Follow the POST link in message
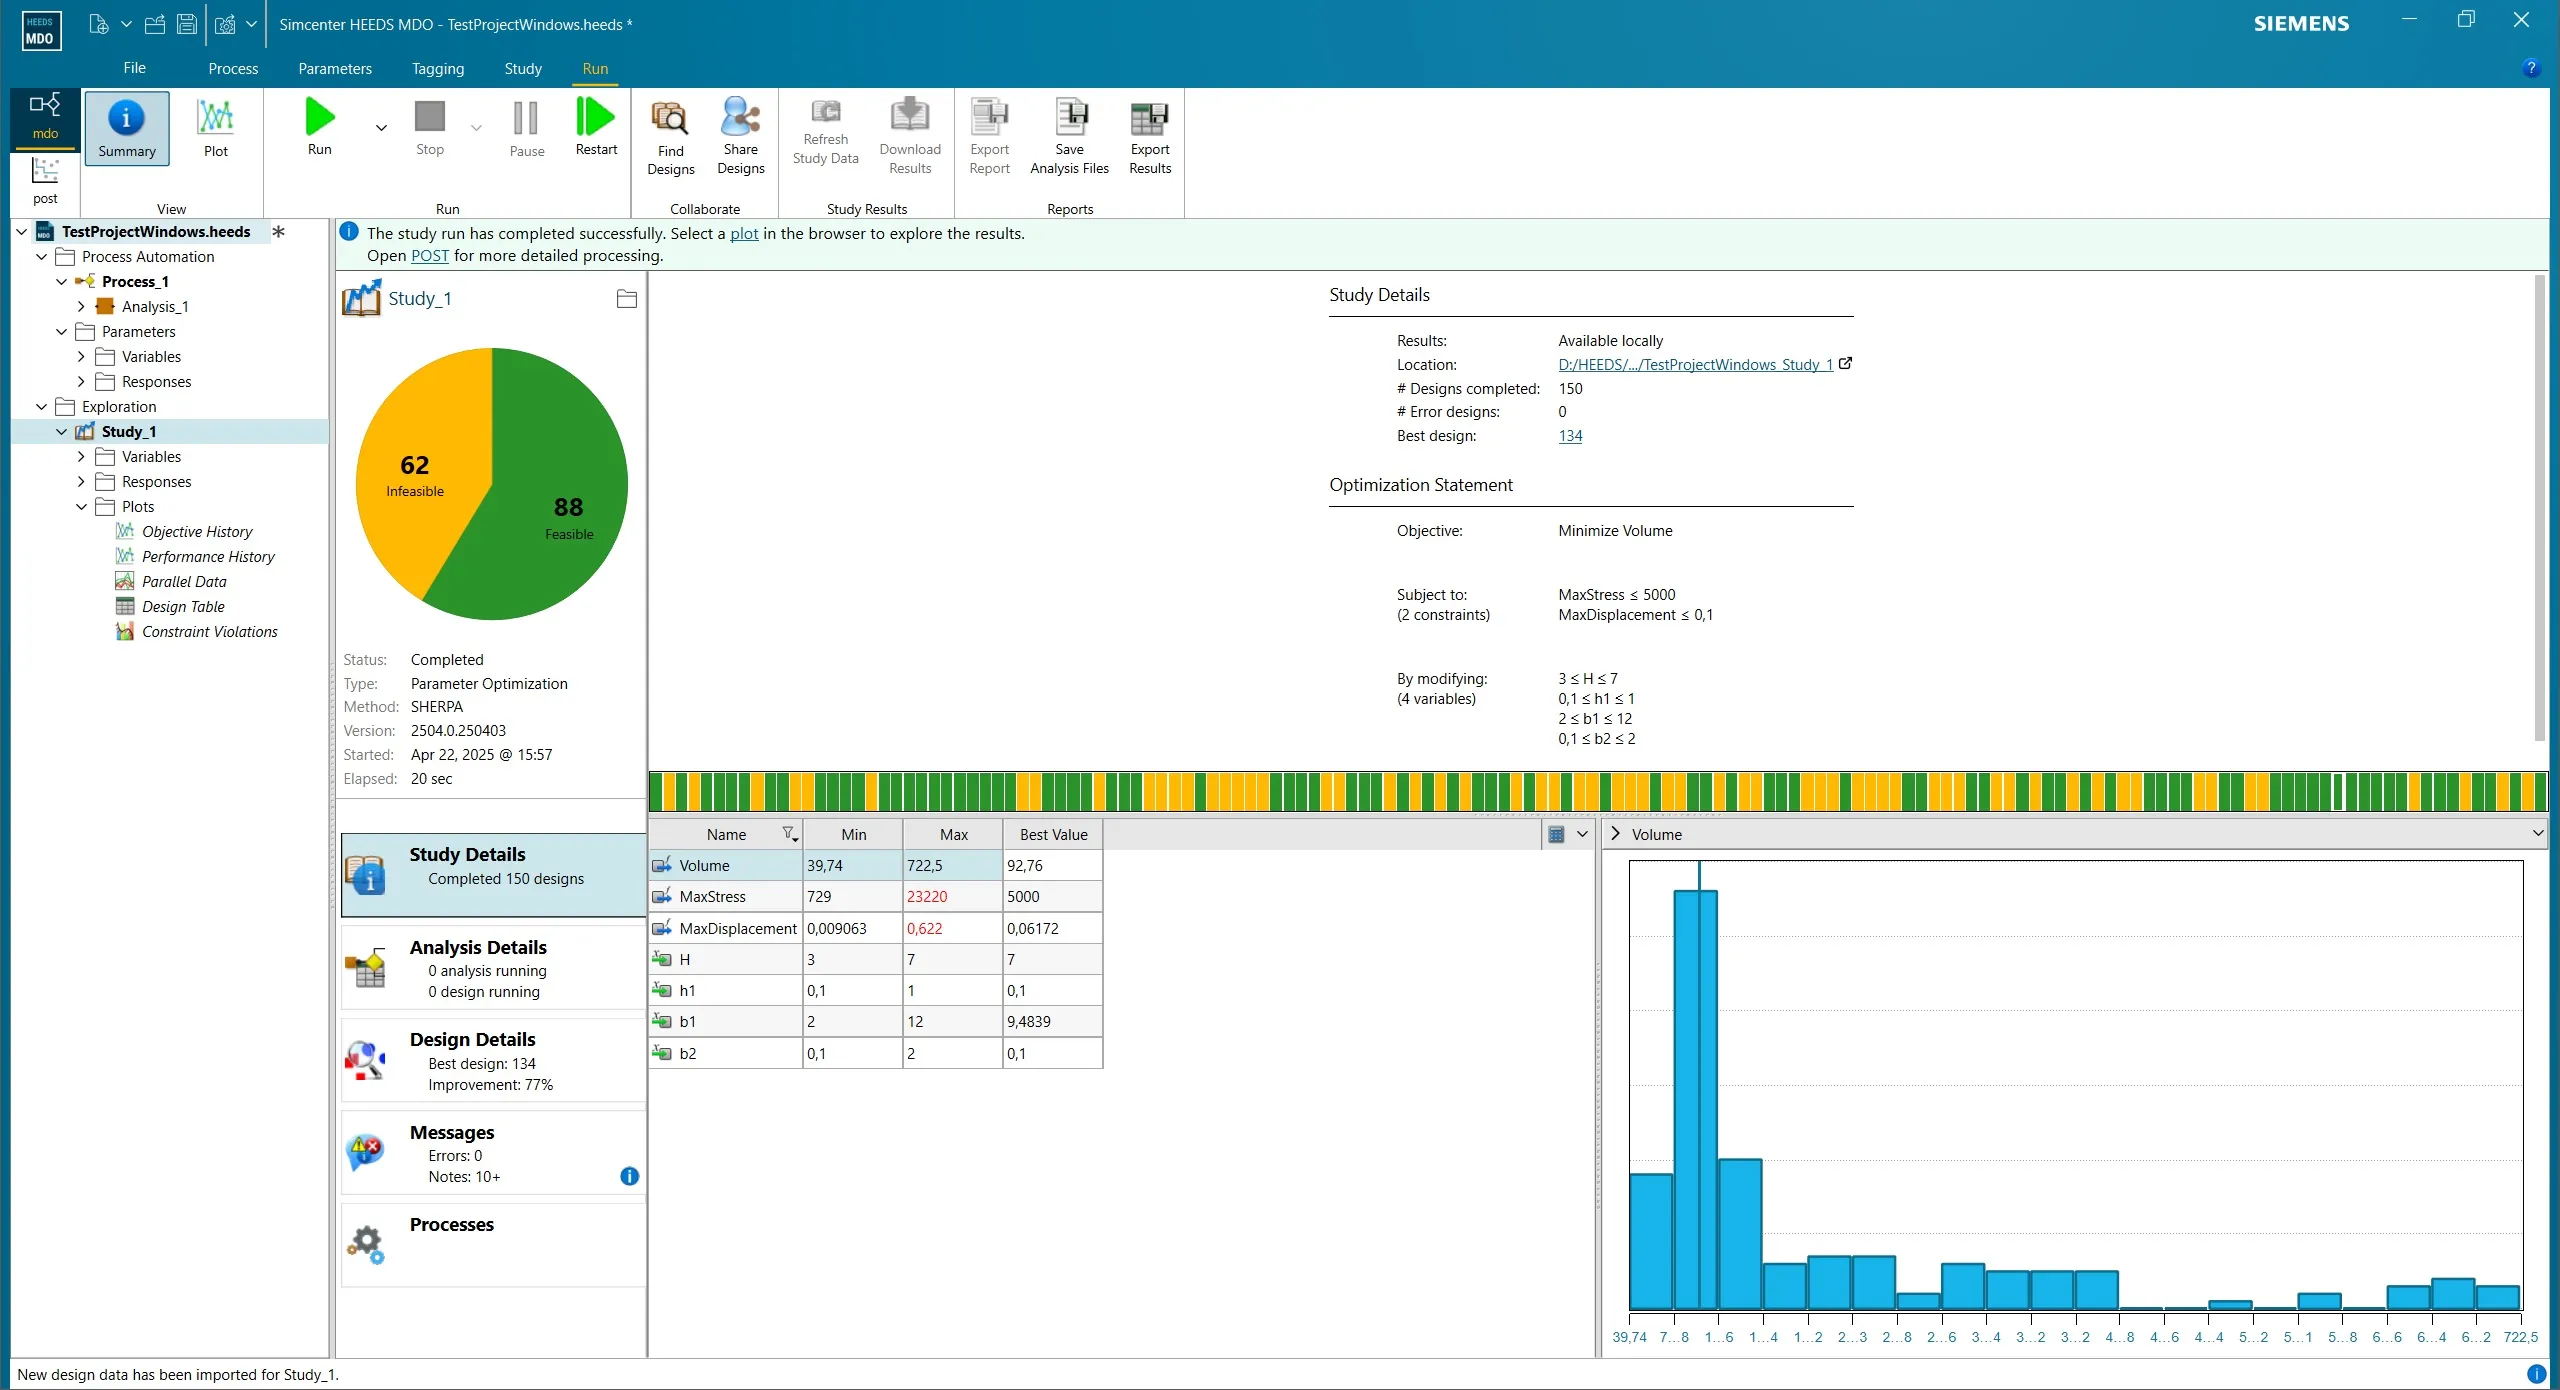The image size is (2560, 1390). [x=430, y=255]
